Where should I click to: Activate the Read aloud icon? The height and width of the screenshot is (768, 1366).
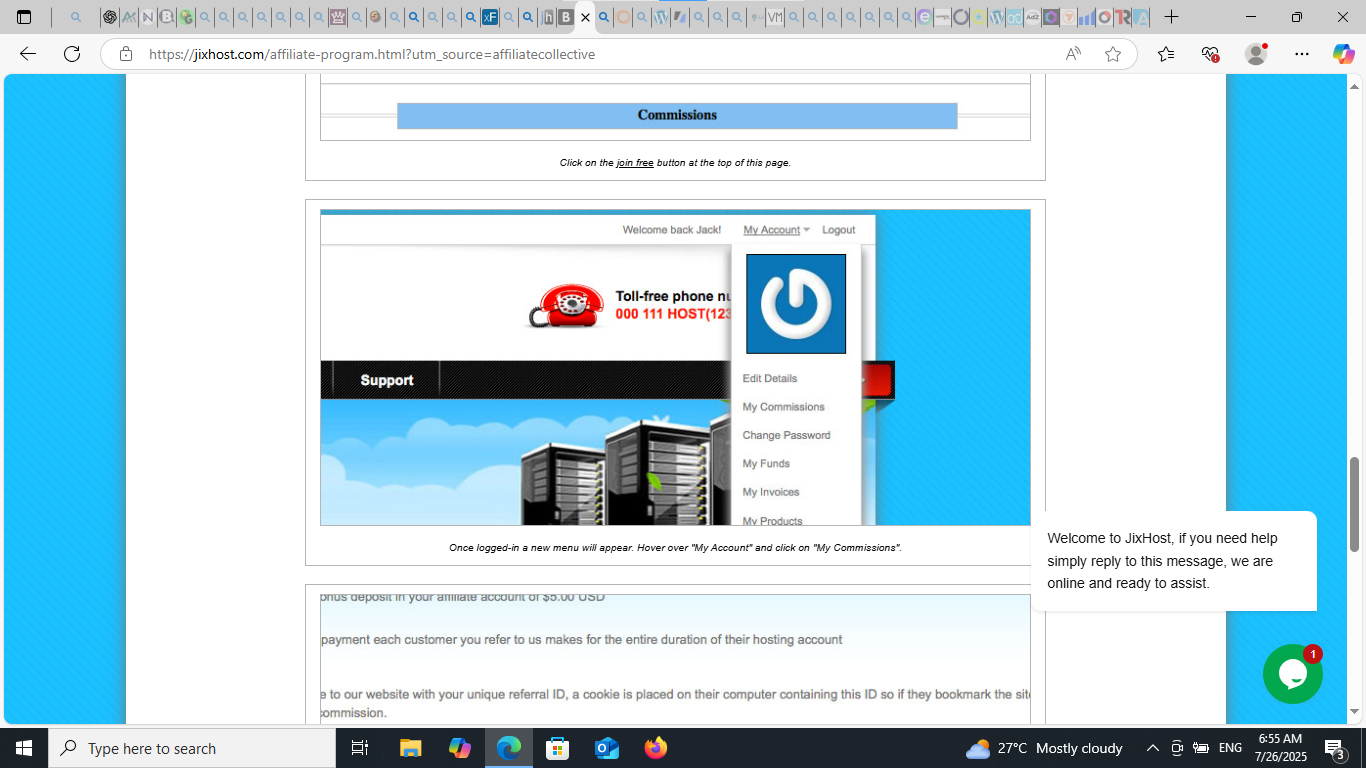(1073, 54)
